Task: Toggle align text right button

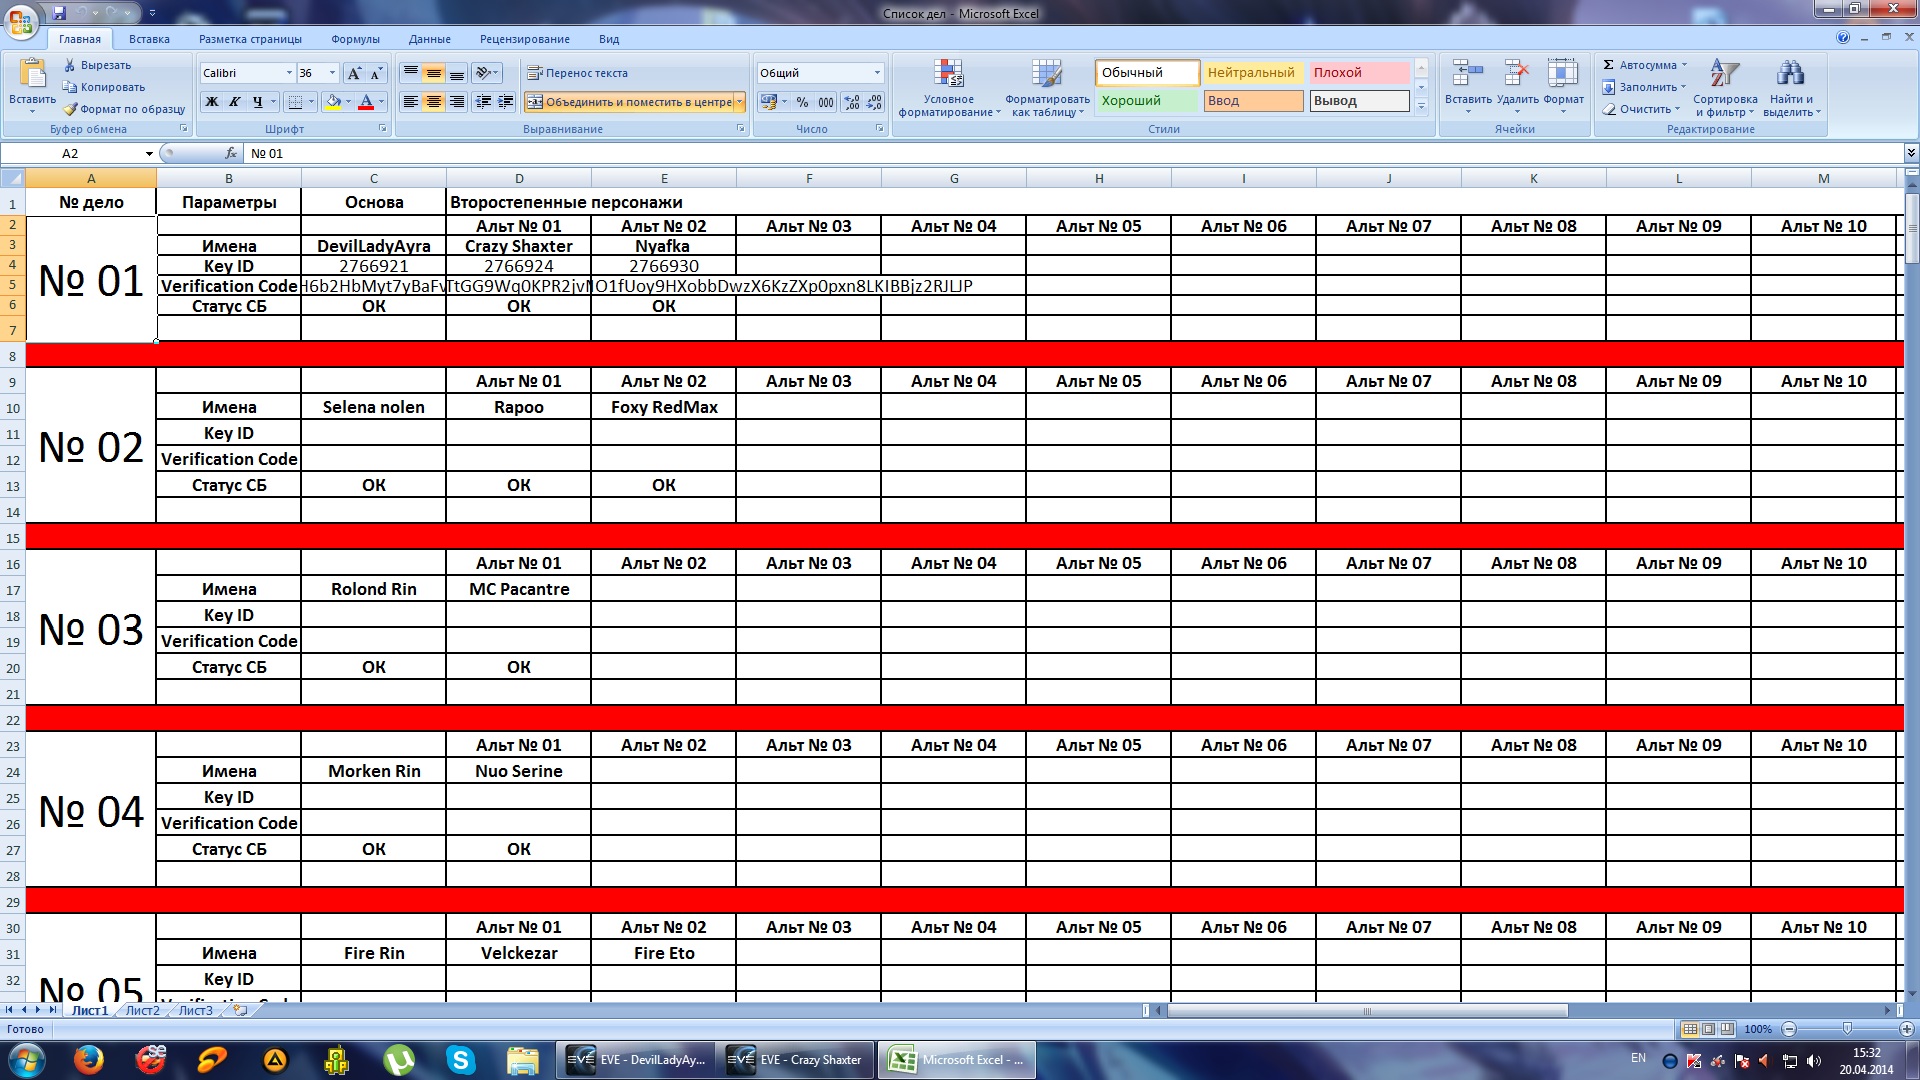Action: point(457,102)
